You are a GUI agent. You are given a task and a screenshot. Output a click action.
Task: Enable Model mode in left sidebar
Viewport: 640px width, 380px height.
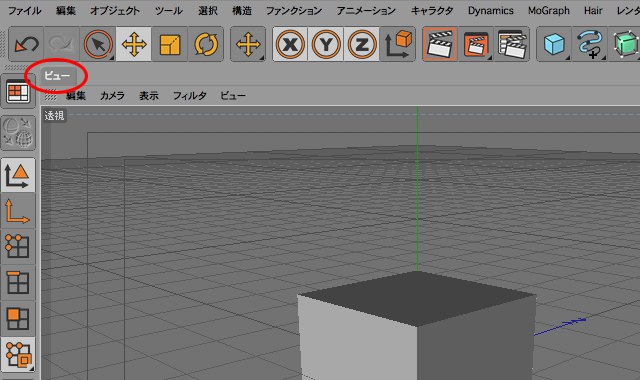point(18,176)
